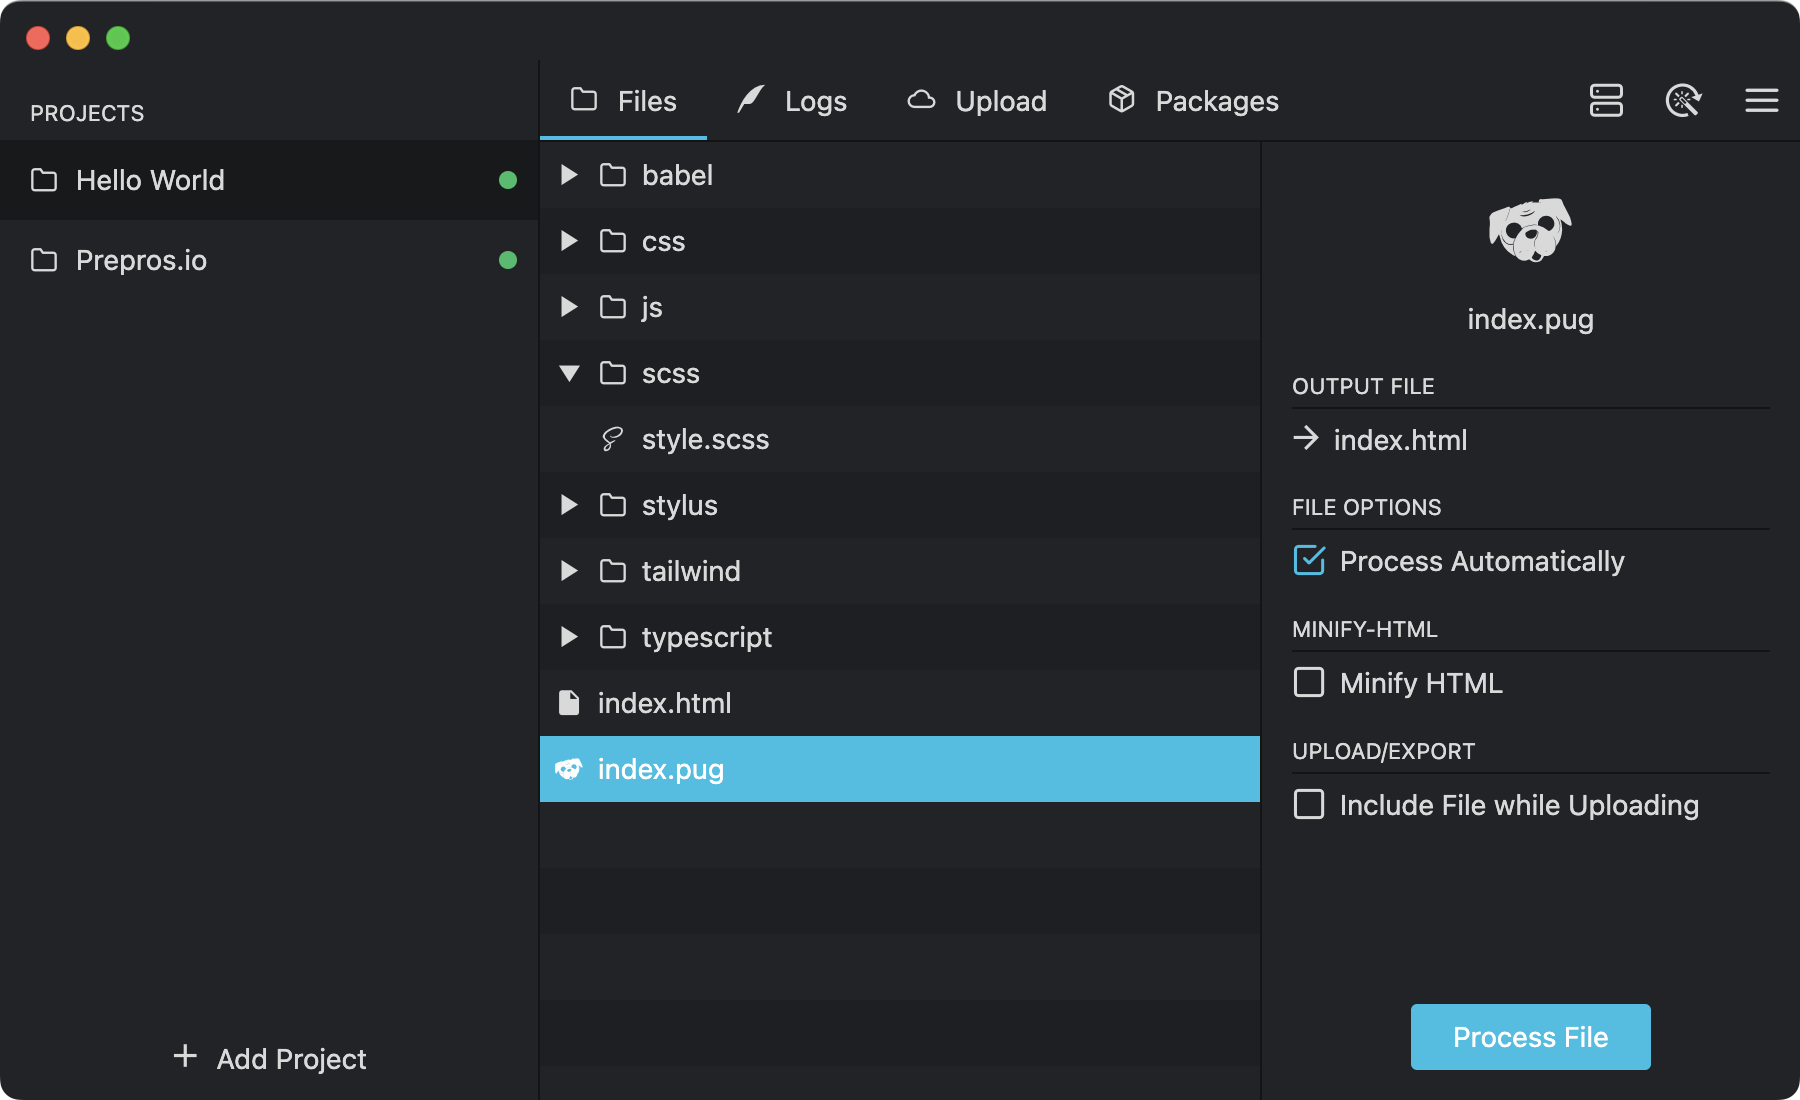Switch to the Logs tab
1800x1100 pixels.
click(792, 101)
